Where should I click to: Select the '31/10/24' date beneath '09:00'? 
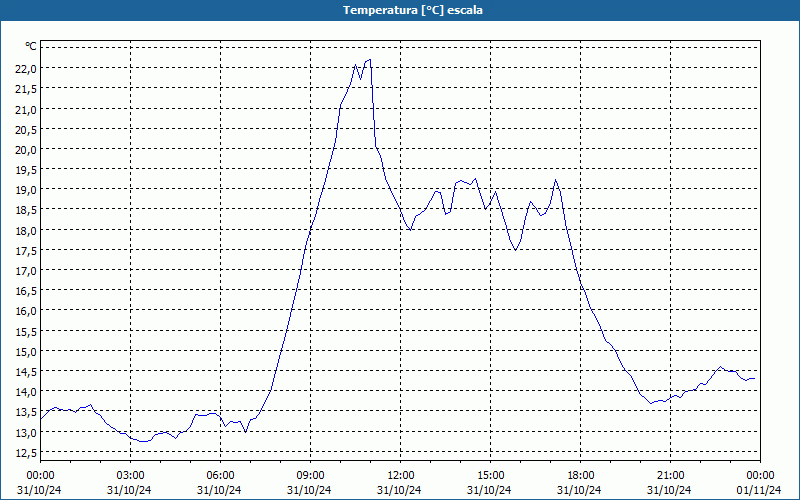coord(309,490)
